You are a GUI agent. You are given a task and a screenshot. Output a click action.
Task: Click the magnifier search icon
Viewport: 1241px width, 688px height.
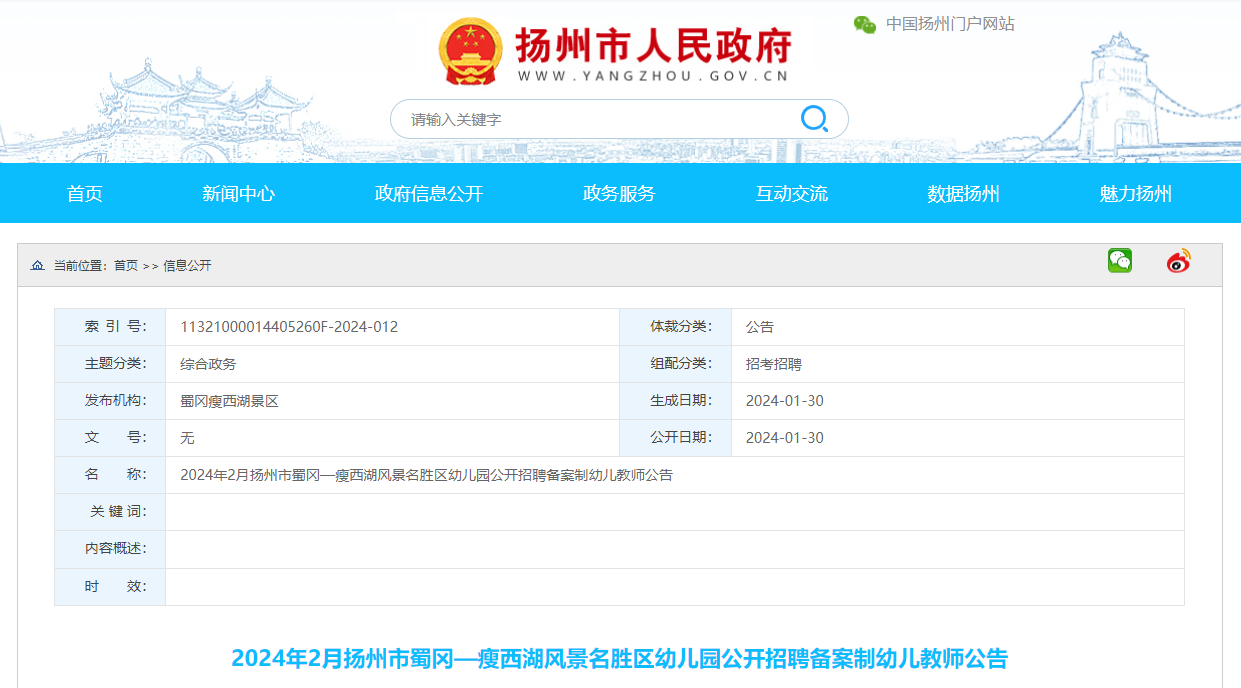[814, 119]
